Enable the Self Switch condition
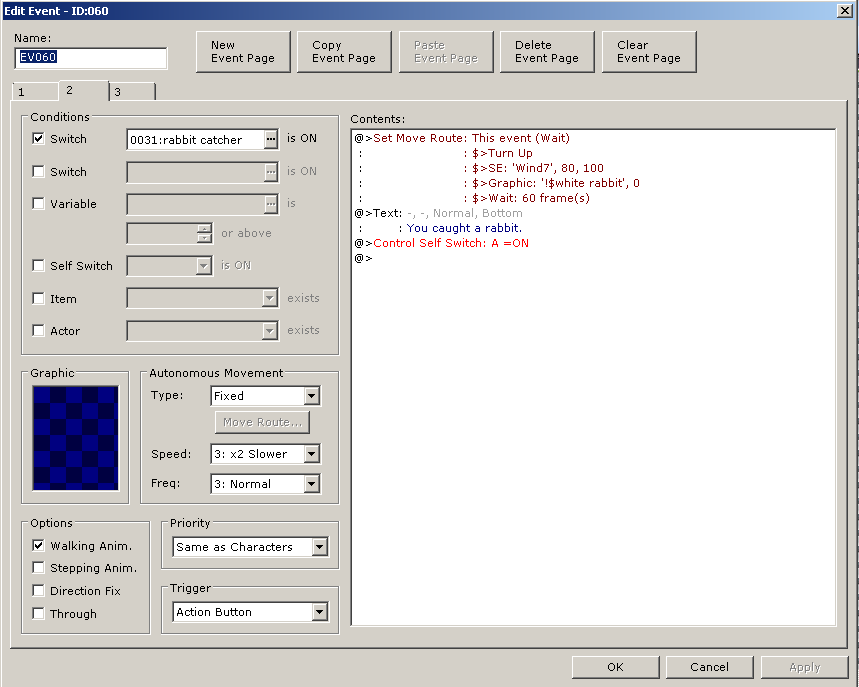 tap(39, 266)
